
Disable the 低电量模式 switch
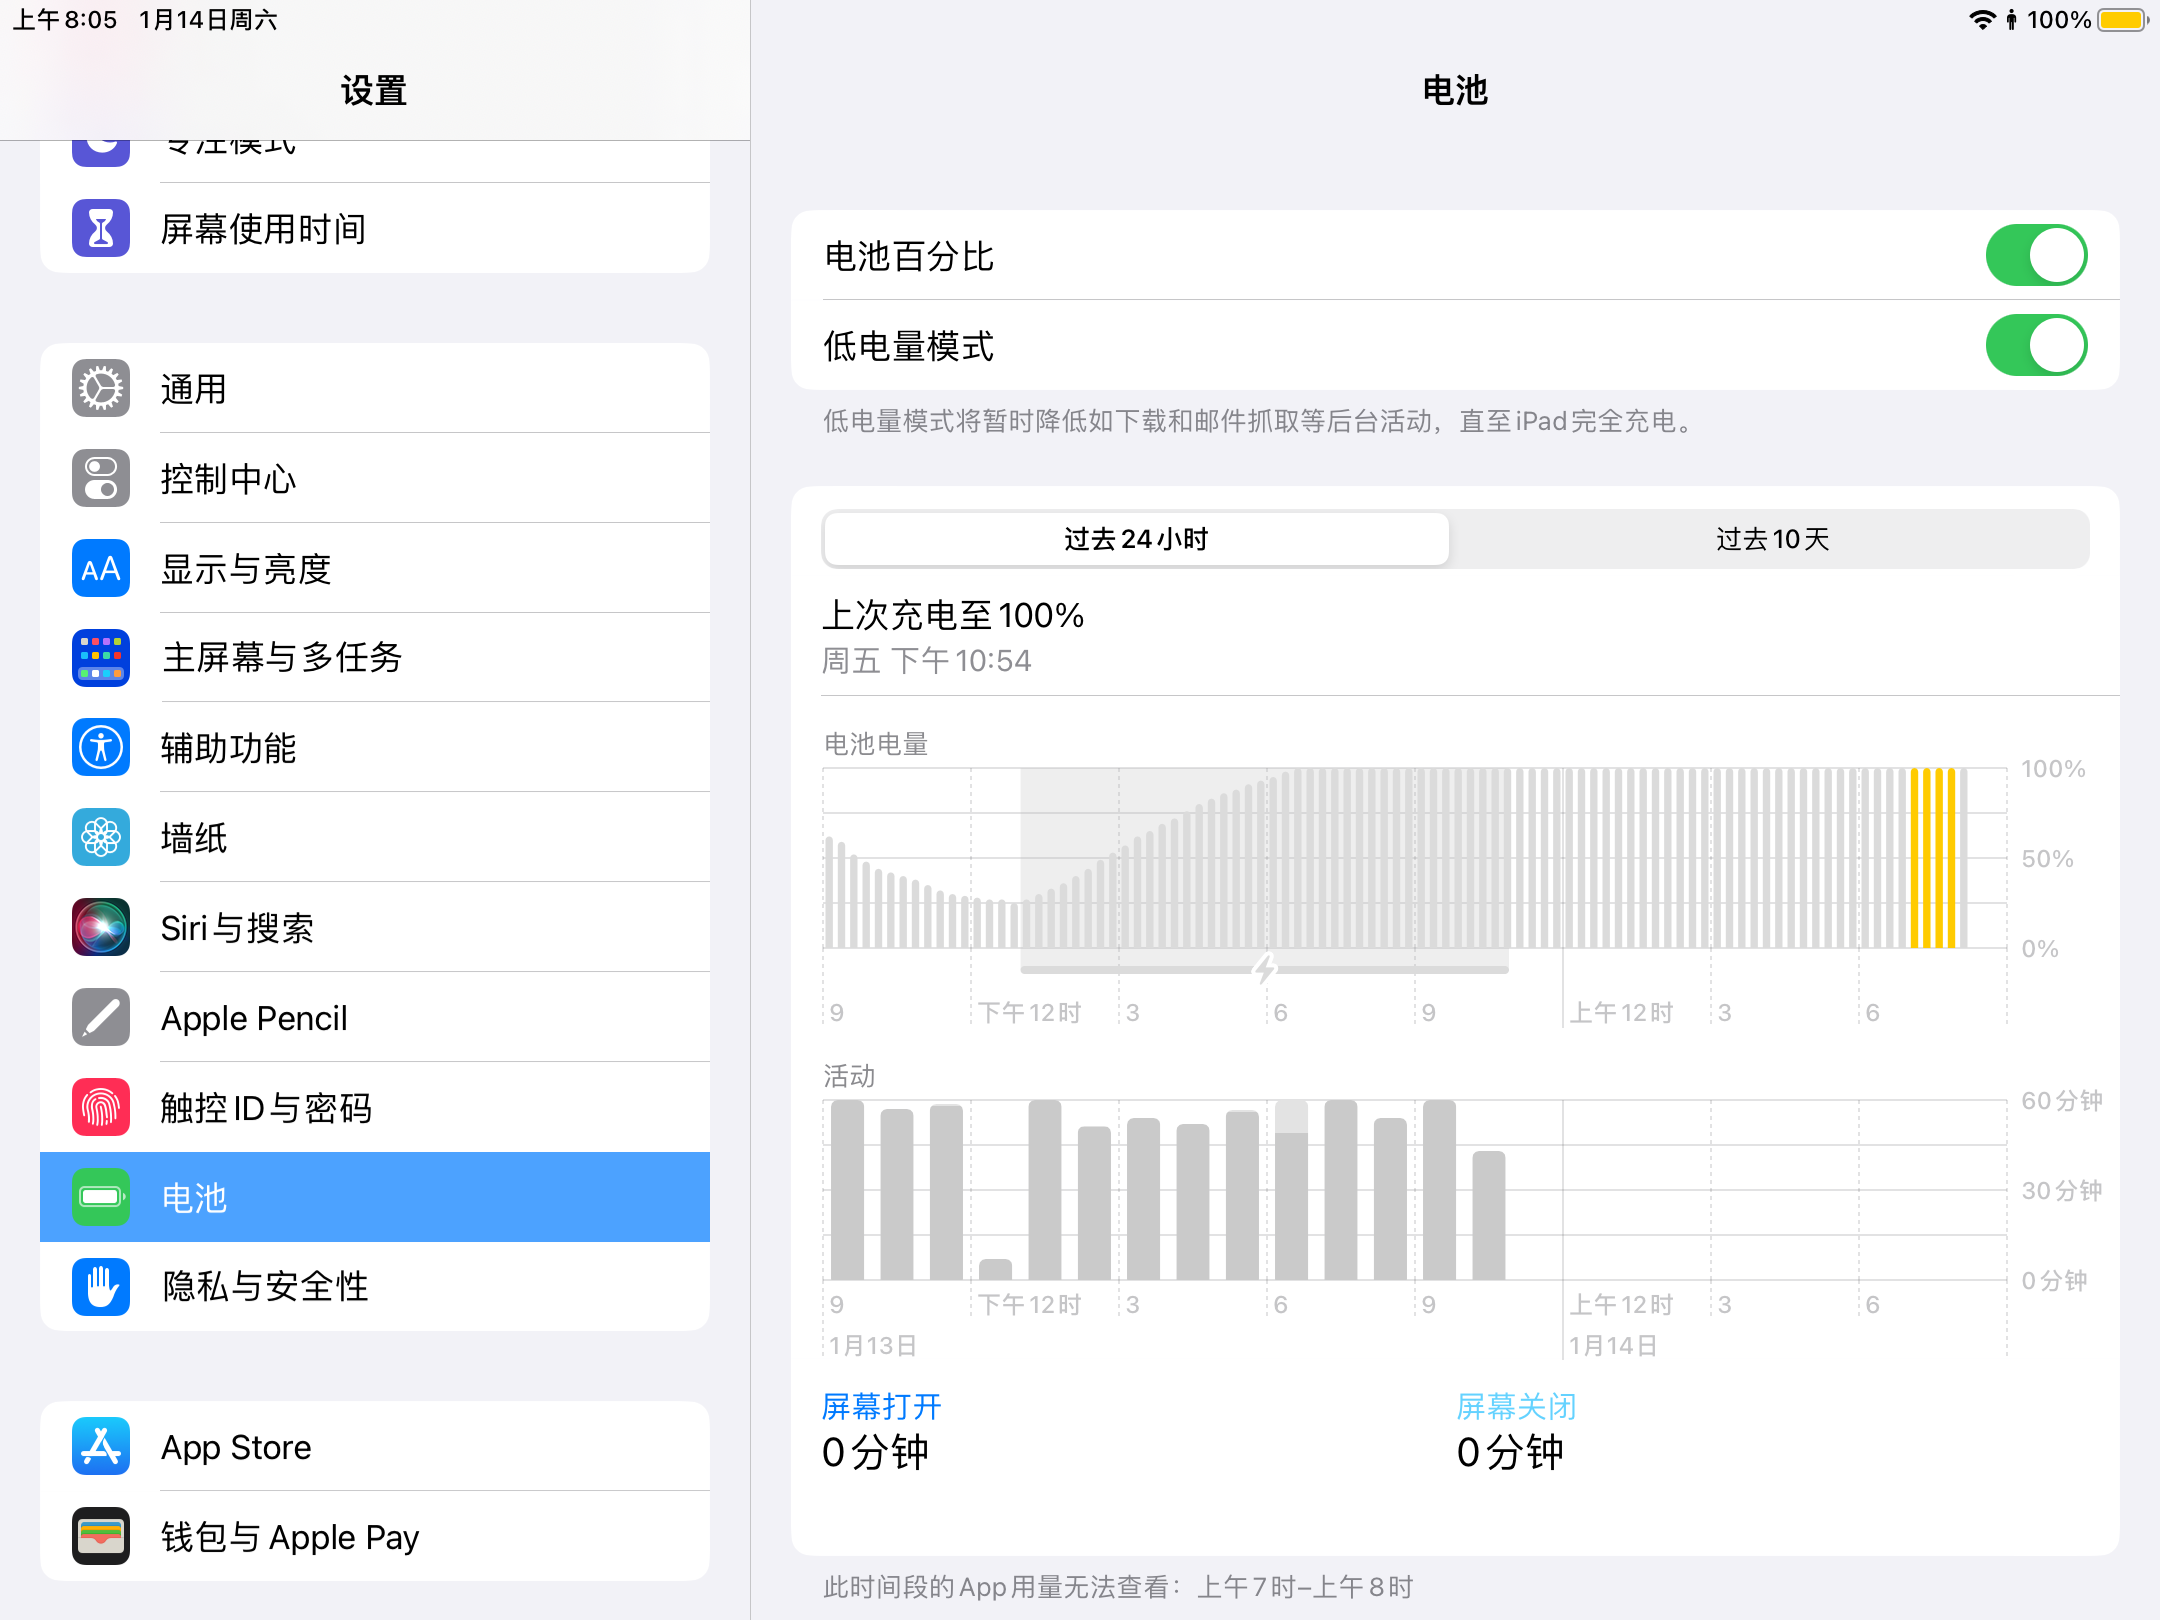[2035, 346]
